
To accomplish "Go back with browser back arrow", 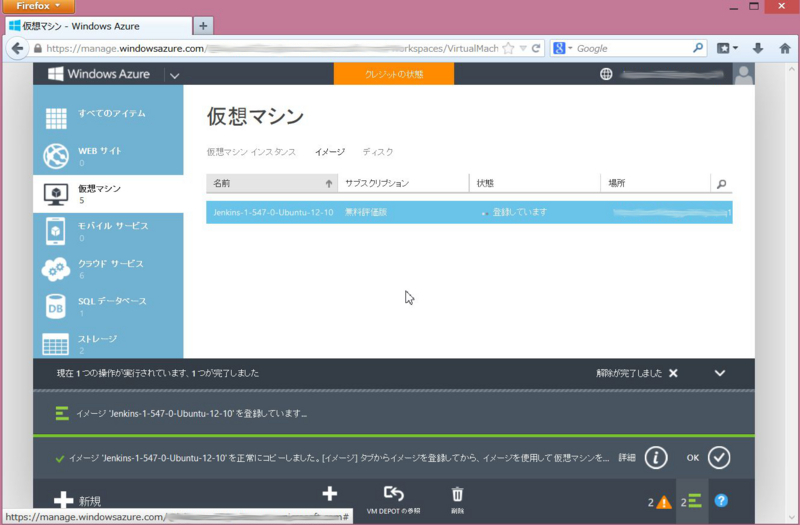I will pos(17,48).
